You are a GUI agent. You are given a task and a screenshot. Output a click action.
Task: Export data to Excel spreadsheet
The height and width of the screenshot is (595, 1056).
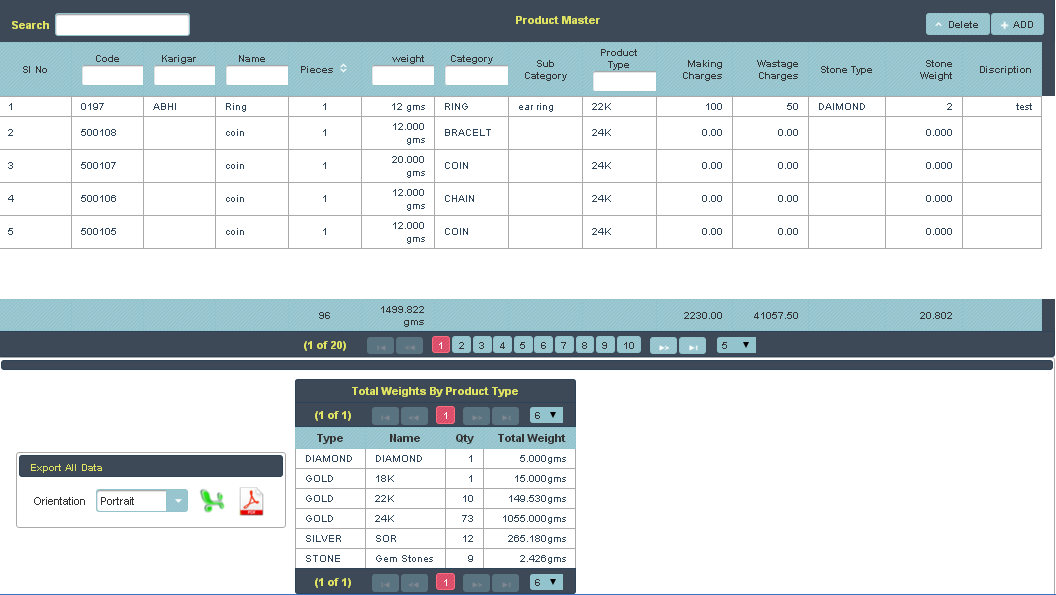pyautogui.click(x=212, y=501)
